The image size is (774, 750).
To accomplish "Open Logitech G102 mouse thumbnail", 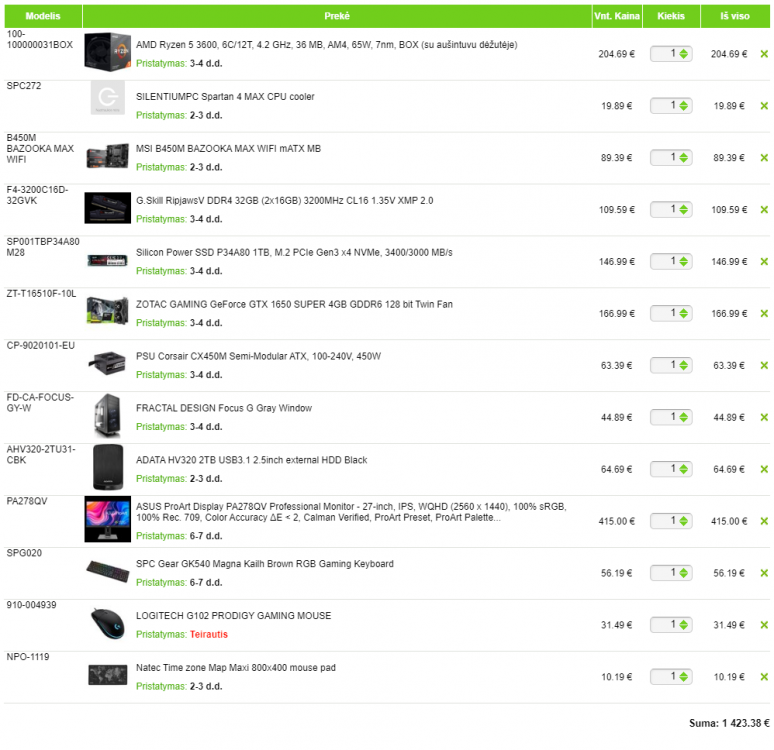I will point(108,624).
